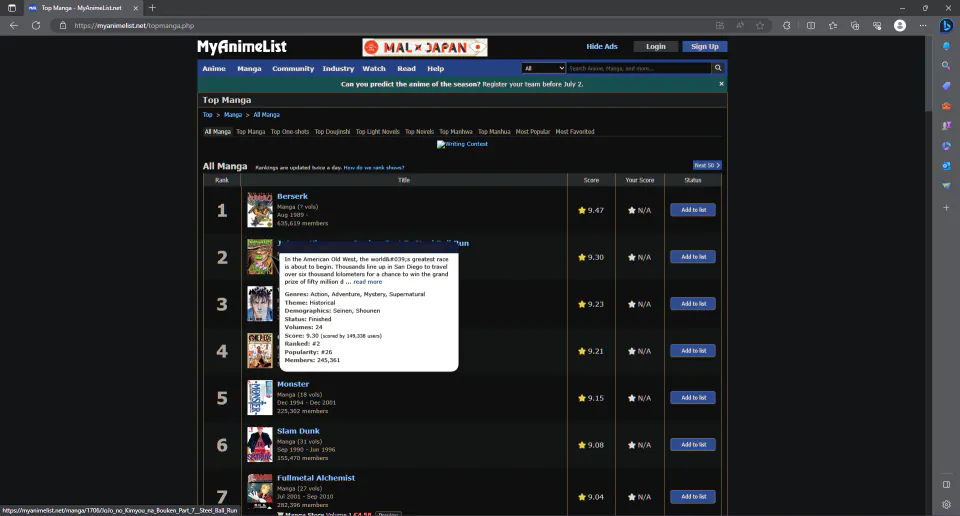Go back to previous page
Image resolution: width=960 pixels, height=516 pixels.
click(x=13, y=26)
